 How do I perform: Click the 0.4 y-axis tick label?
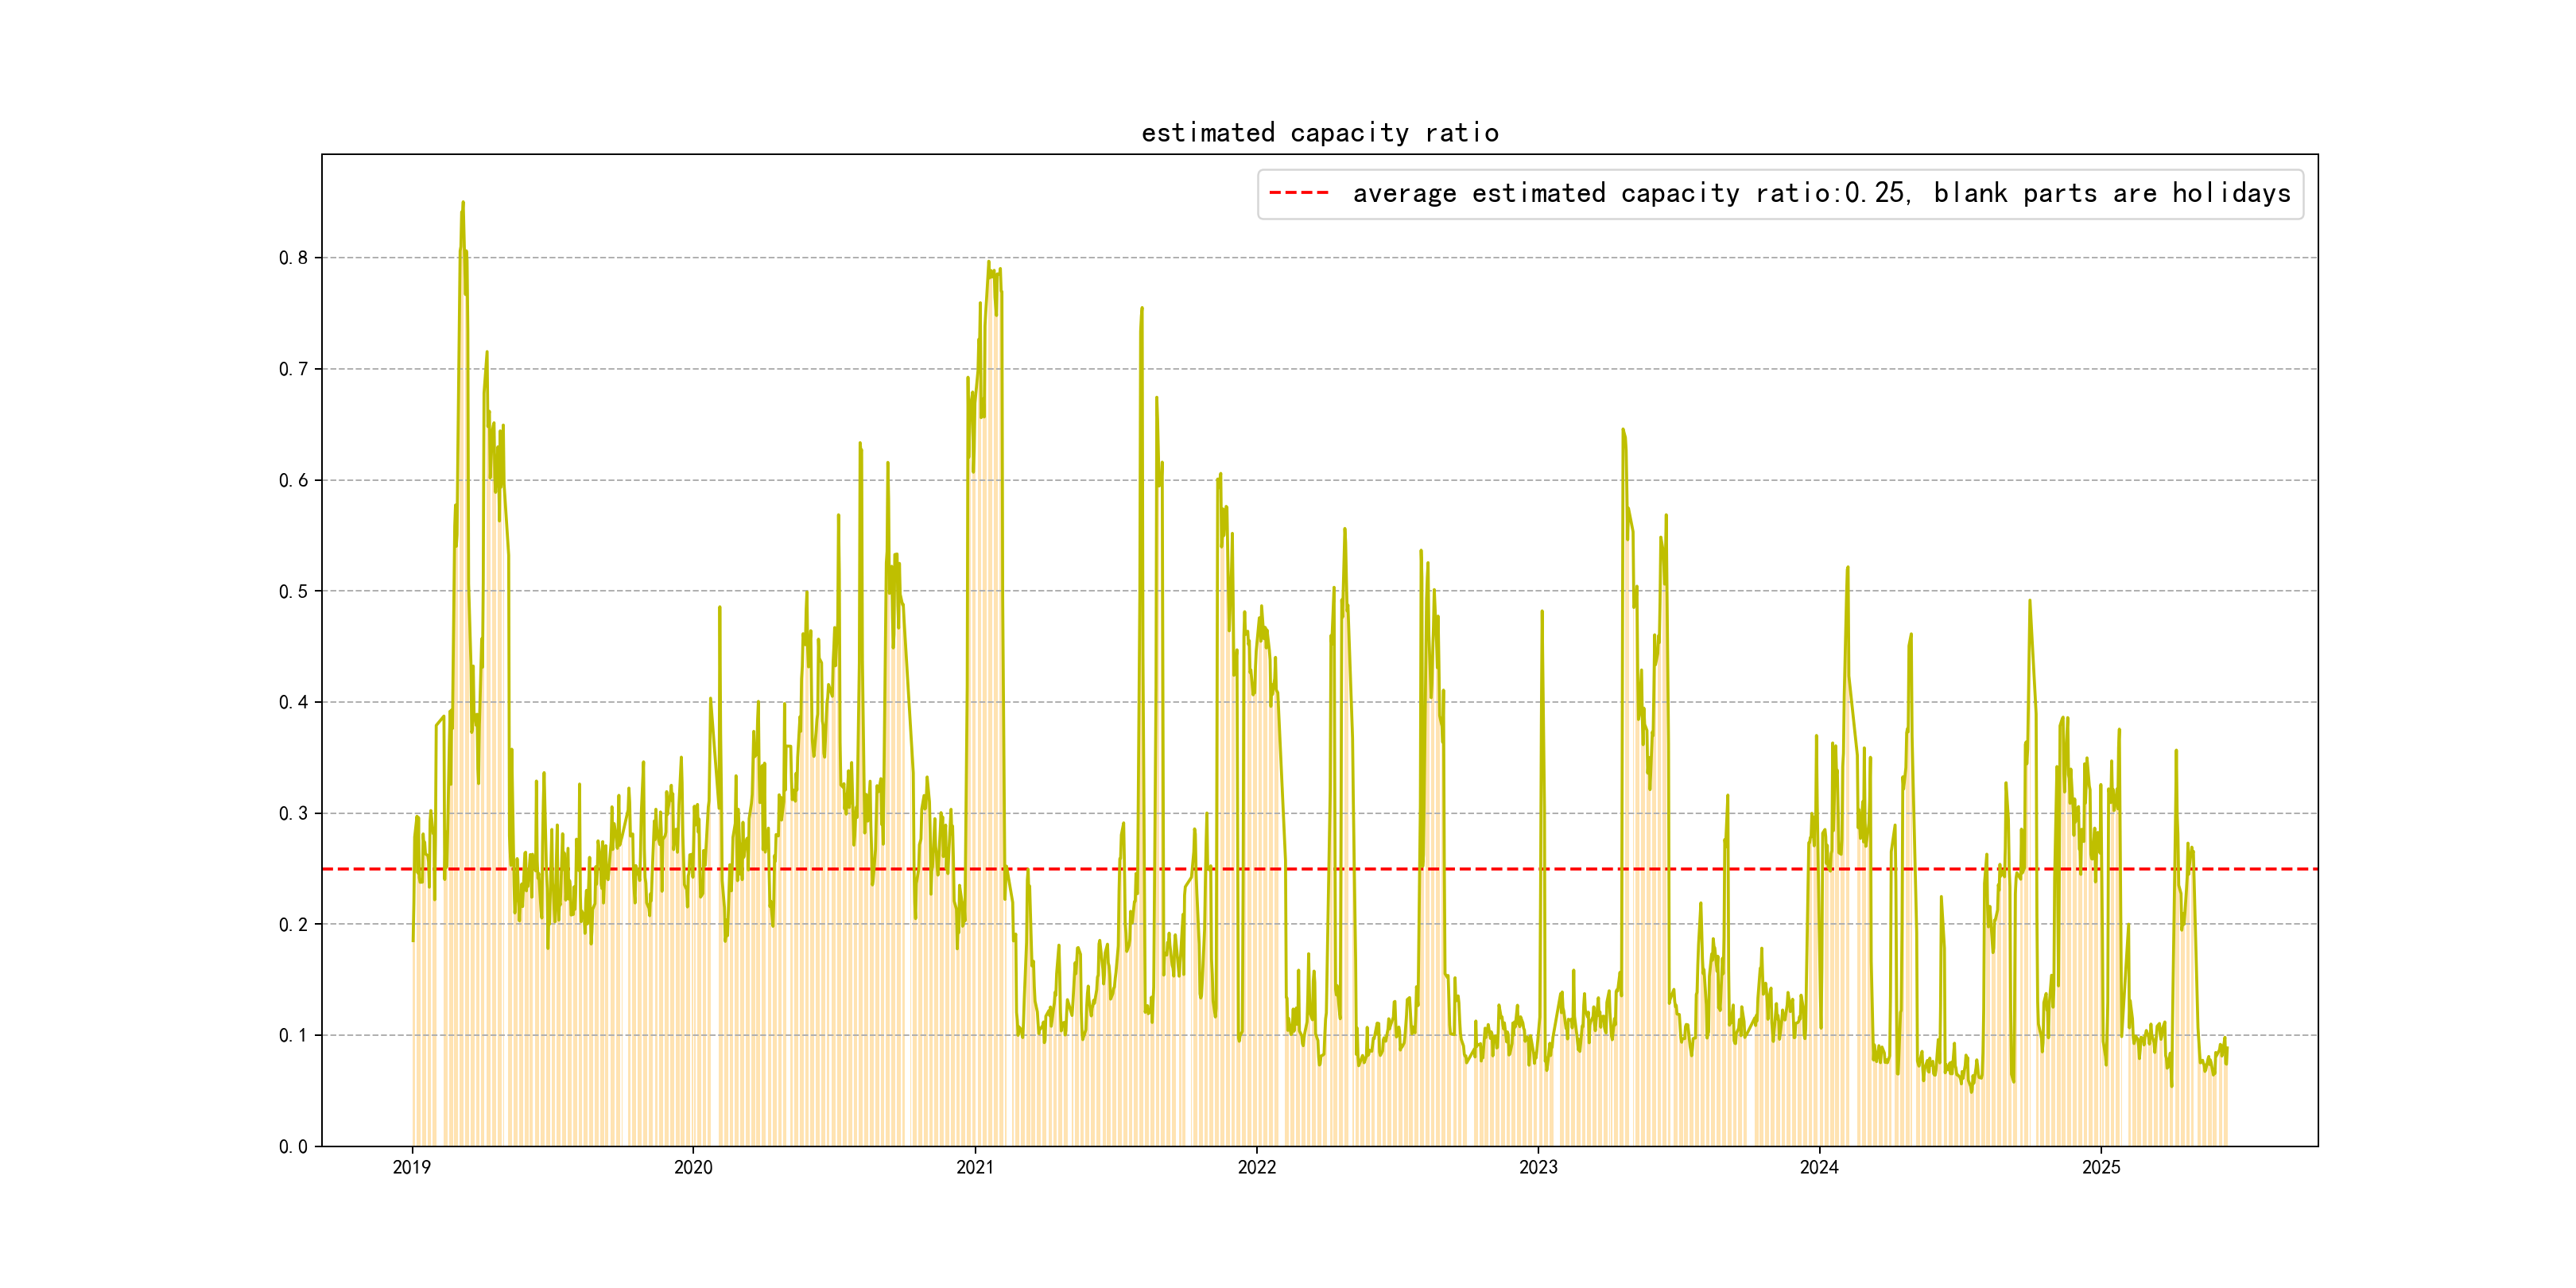tap(293, 702)
